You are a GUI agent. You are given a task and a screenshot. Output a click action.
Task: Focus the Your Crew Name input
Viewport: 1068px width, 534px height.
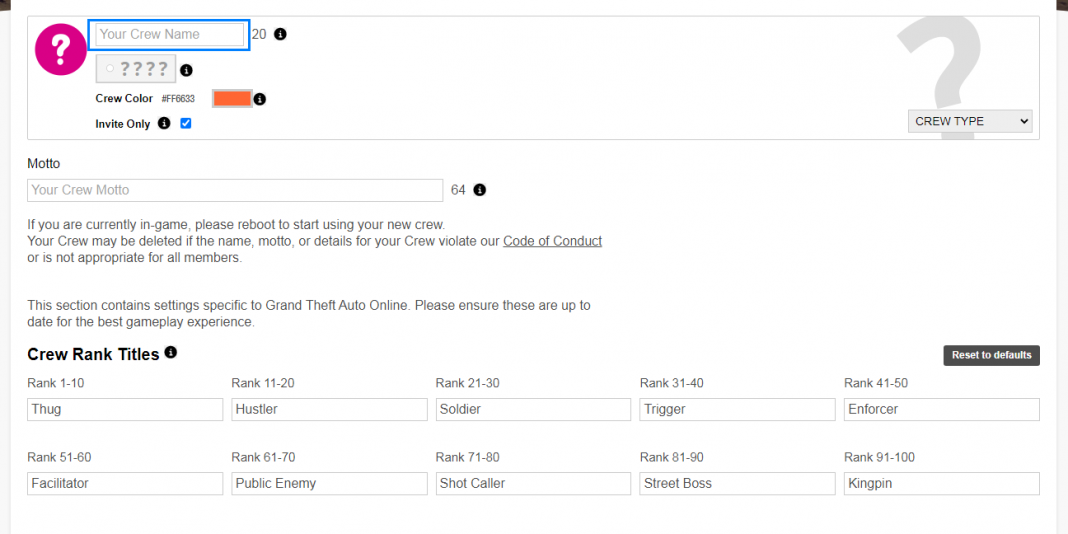tap(169, 34)
